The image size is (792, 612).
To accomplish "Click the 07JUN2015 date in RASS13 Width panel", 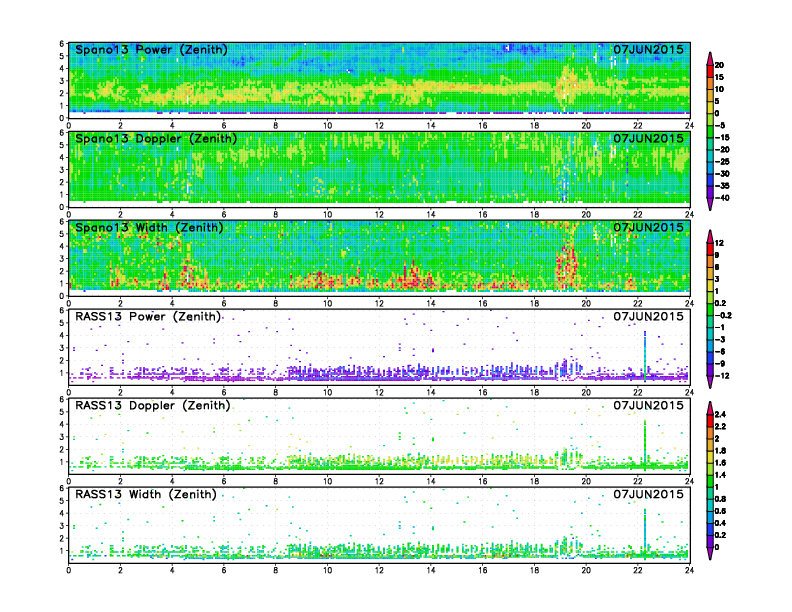I will [x=648, y=494].
